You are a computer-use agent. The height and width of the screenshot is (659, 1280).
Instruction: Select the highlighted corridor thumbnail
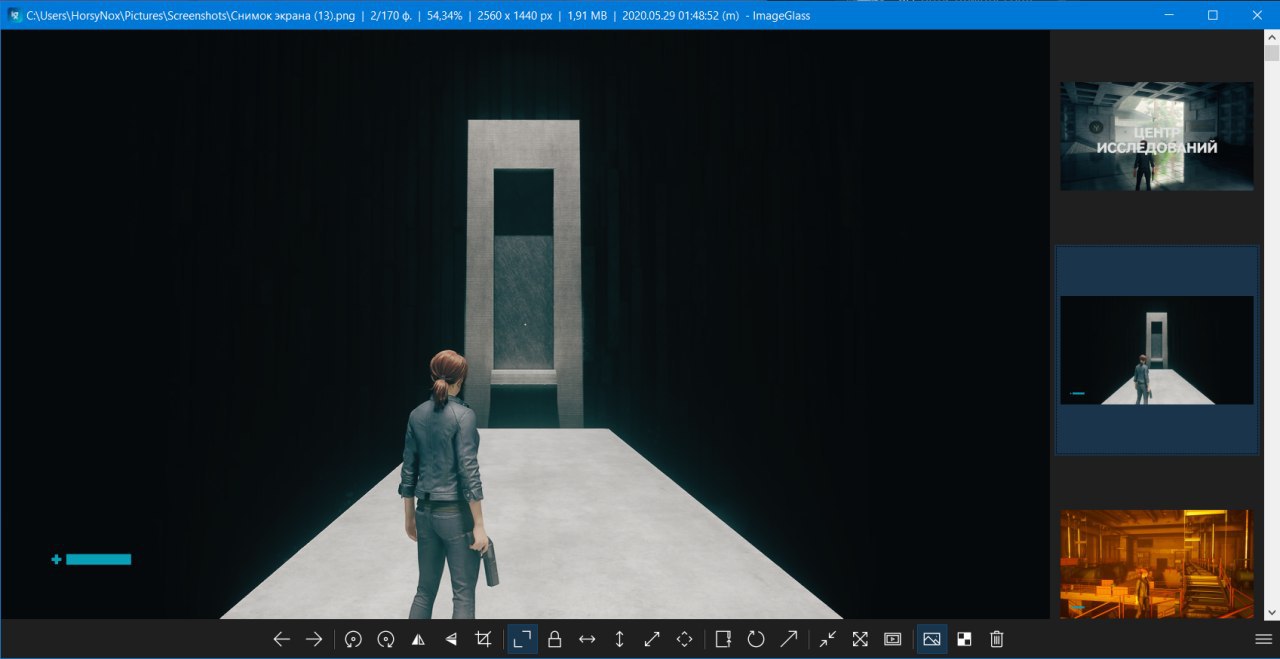click(1157, 350)
